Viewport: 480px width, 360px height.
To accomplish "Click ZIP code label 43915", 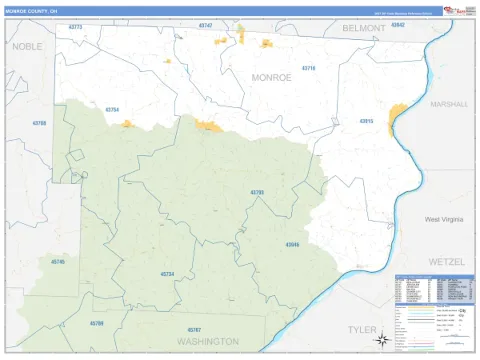I will coord(366,121).
